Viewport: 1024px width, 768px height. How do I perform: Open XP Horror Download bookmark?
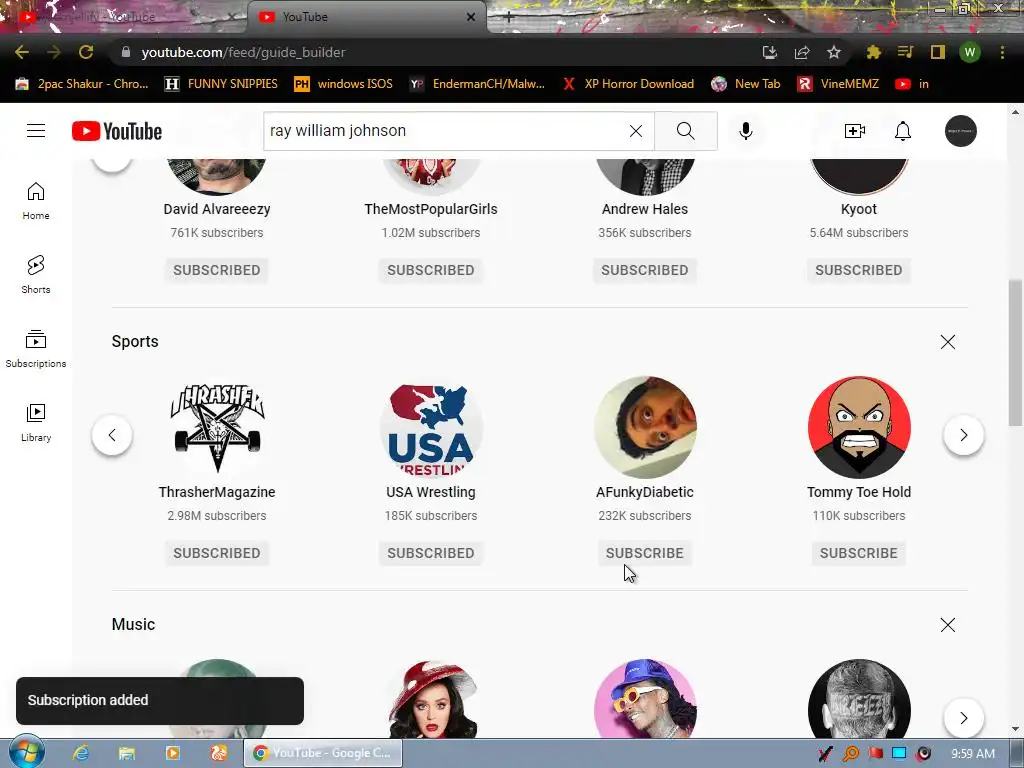tap(628, 84)
